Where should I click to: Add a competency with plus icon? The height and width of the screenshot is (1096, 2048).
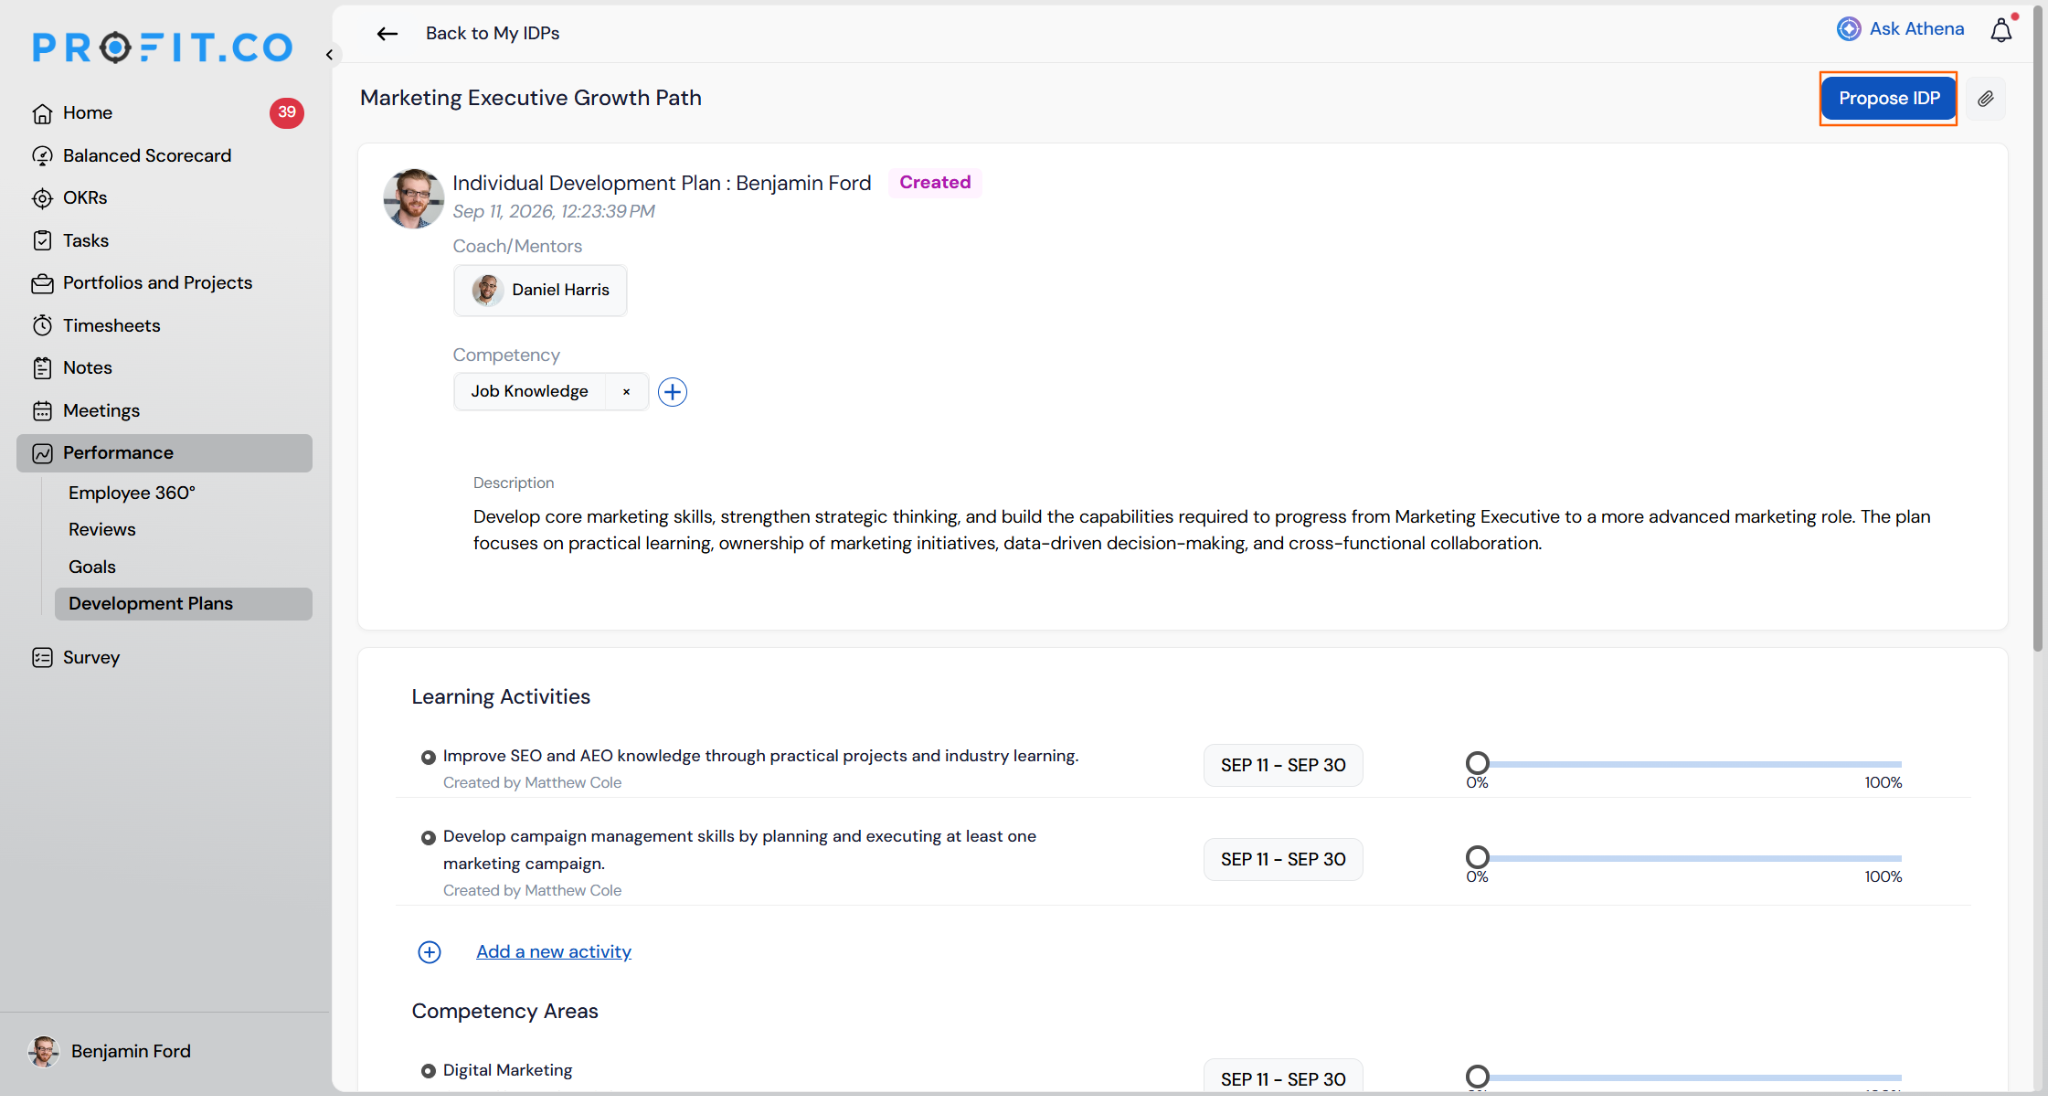(x=672, y=392)
